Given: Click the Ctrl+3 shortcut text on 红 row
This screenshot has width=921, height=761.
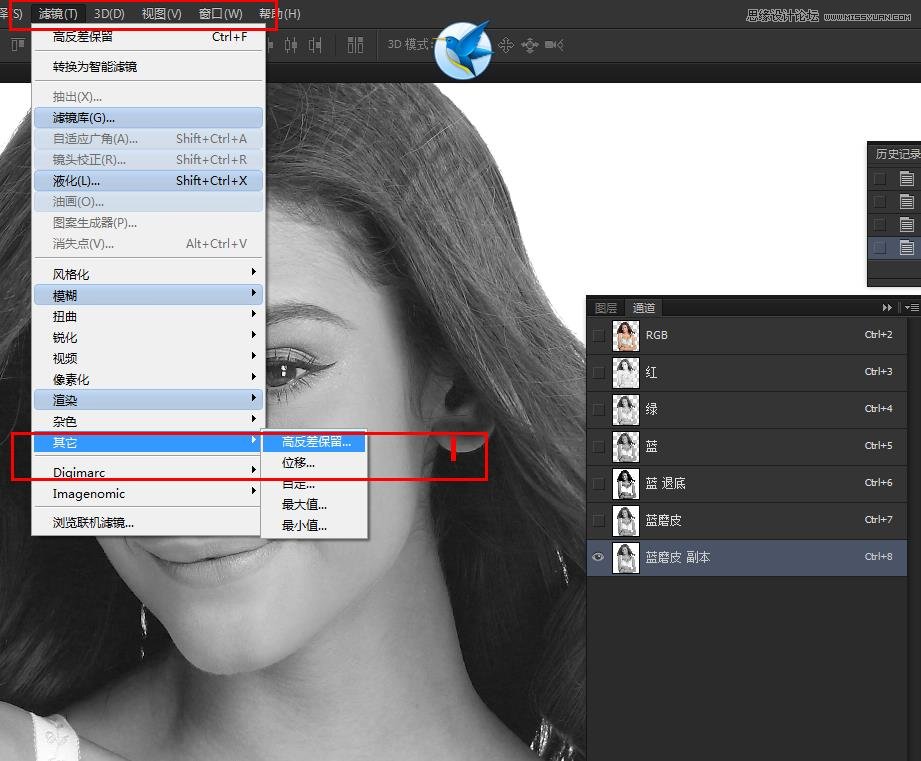Looking at the screenshot, I should (878, 372).
